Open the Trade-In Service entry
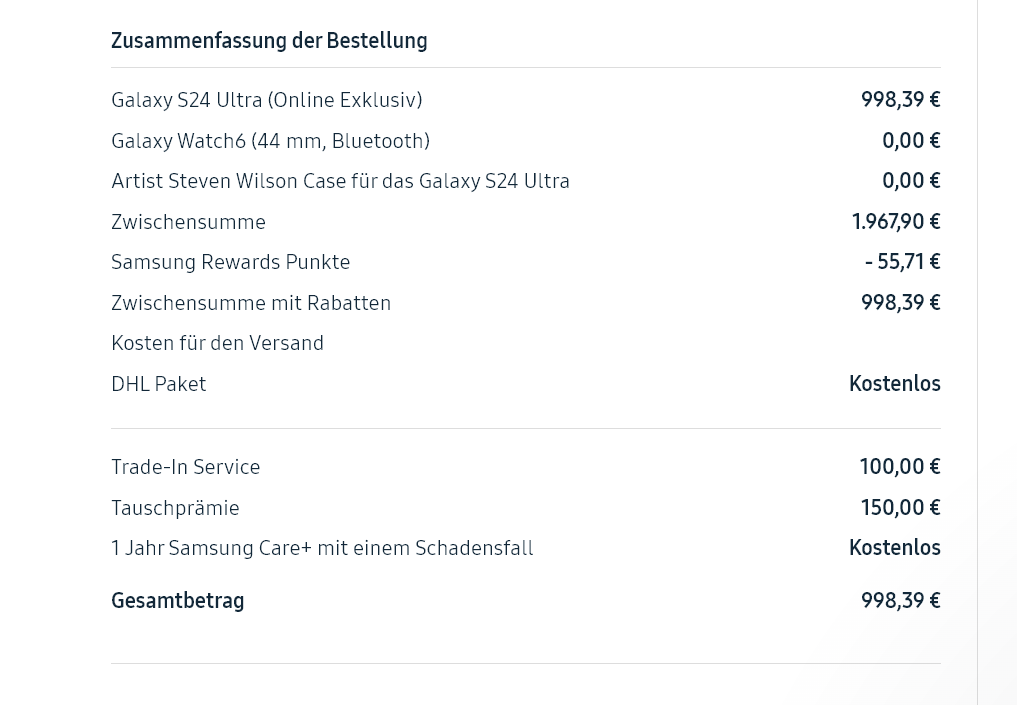The height and width of the screenshot is (705, 1017). pos(185,467)
